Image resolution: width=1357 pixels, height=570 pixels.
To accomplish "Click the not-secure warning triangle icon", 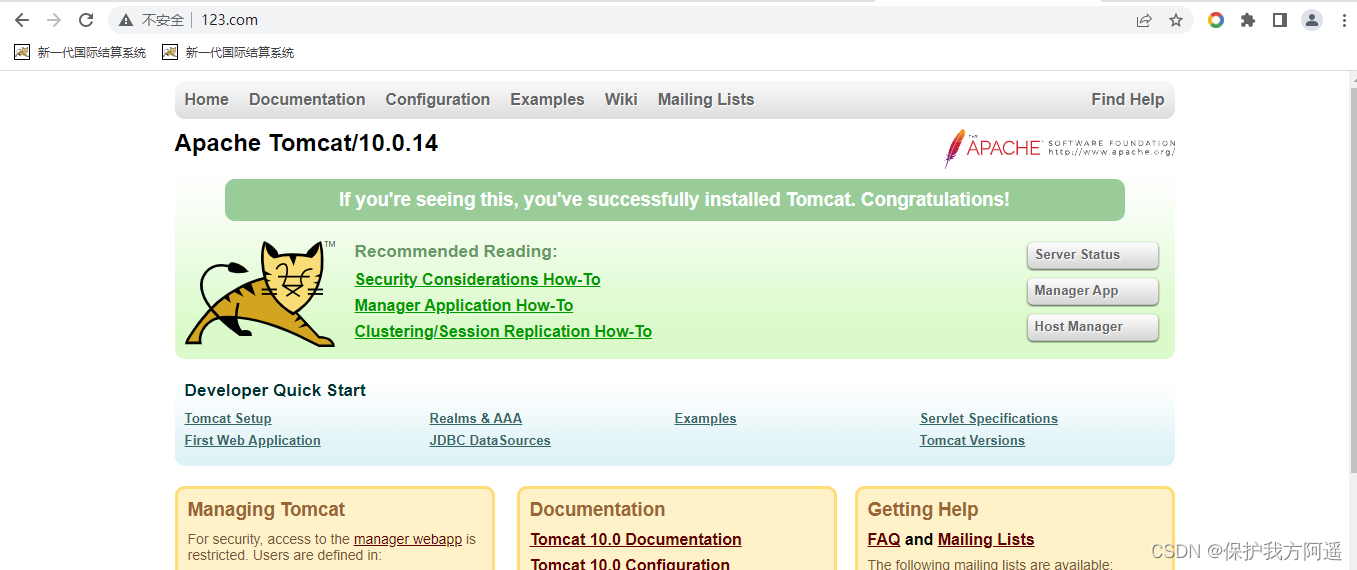I will point(126,20).
